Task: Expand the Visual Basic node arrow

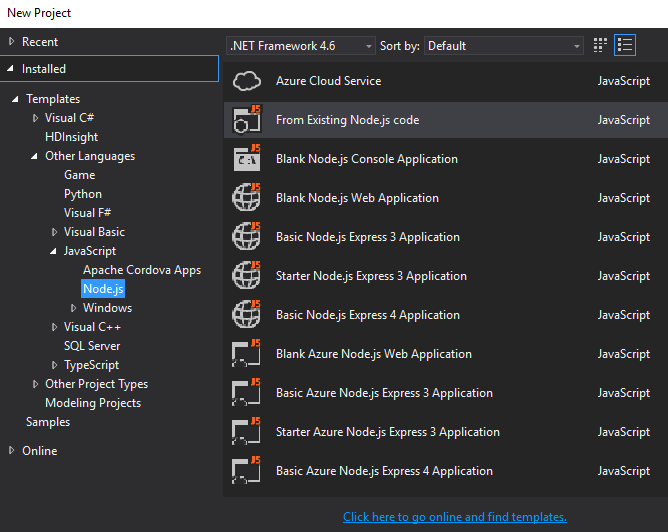Action: (x=54, y=232)
